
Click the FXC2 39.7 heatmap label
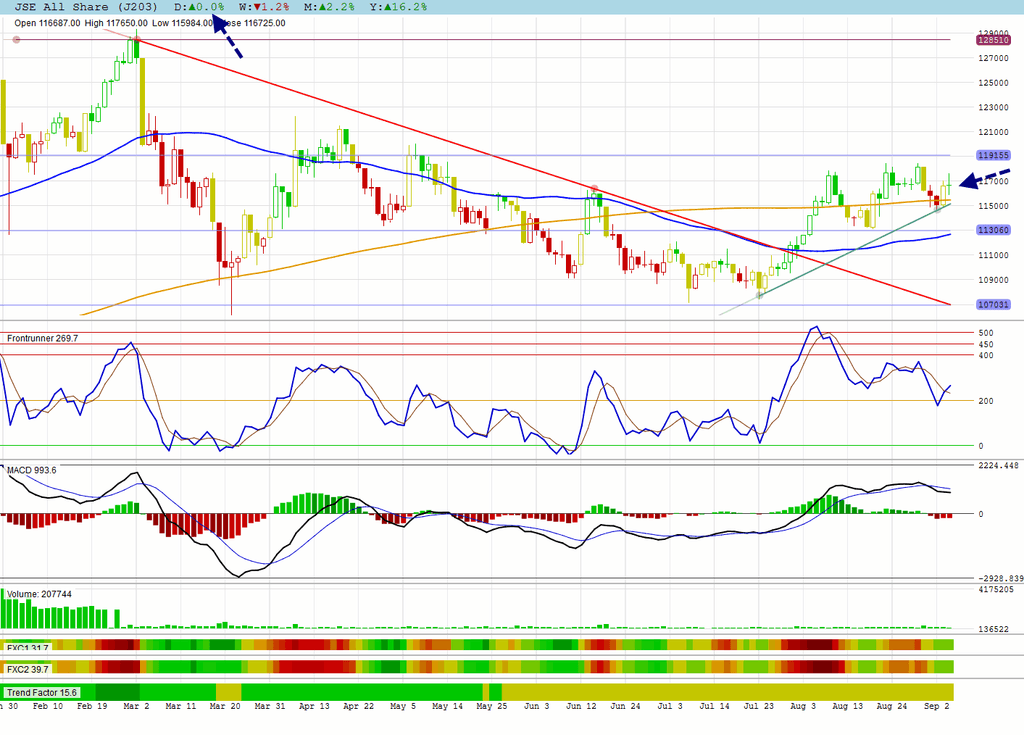point(27,669)
